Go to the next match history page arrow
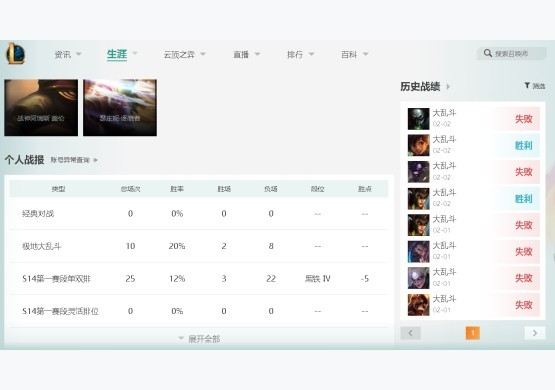This screenshot has width=555, height=390. pos(534,333)
